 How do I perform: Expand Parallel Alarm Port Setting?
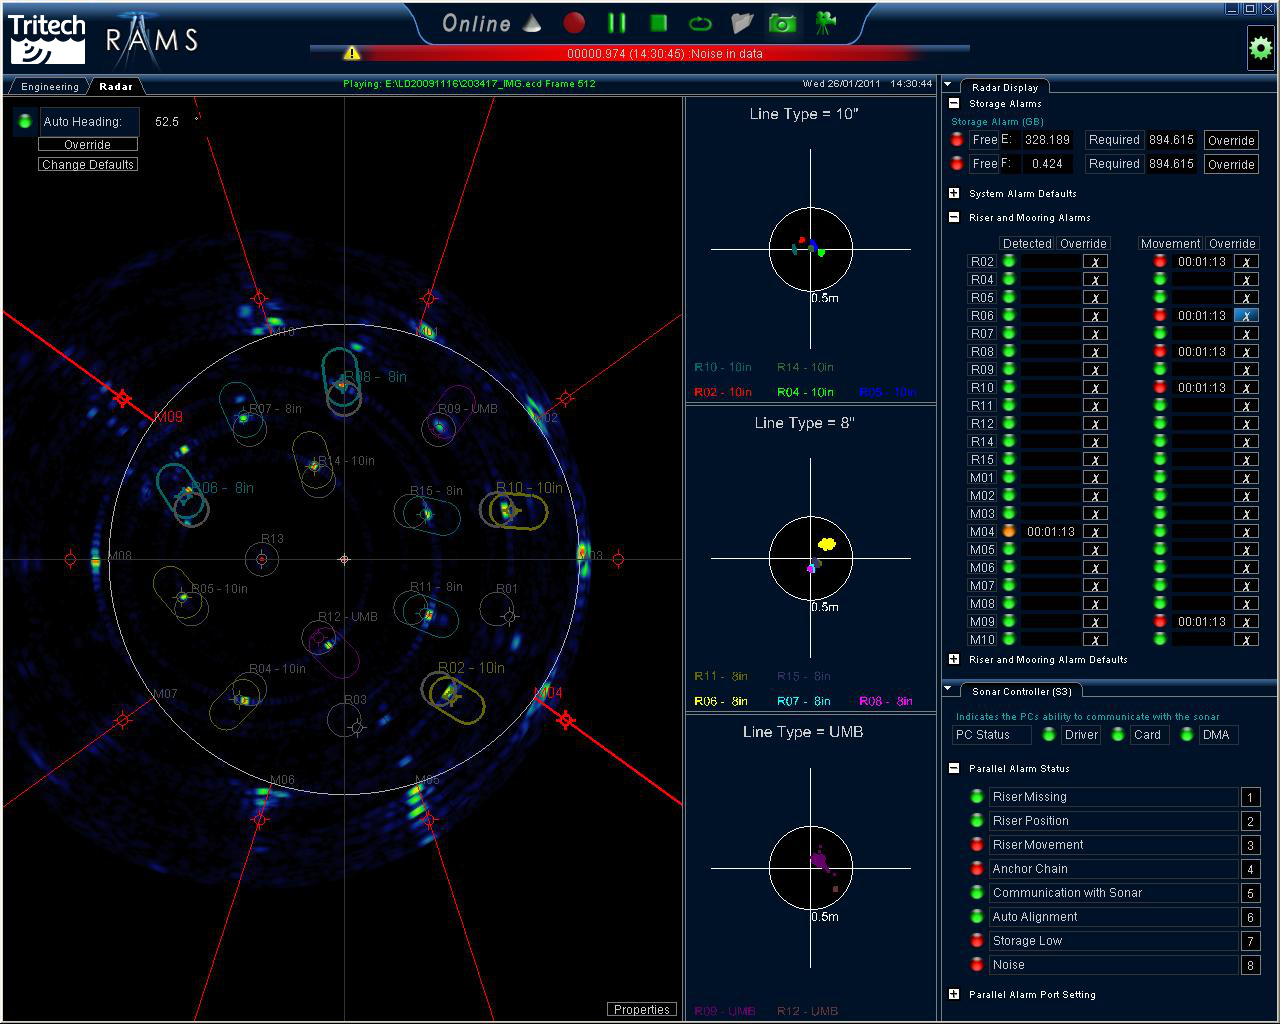point(953,994)
